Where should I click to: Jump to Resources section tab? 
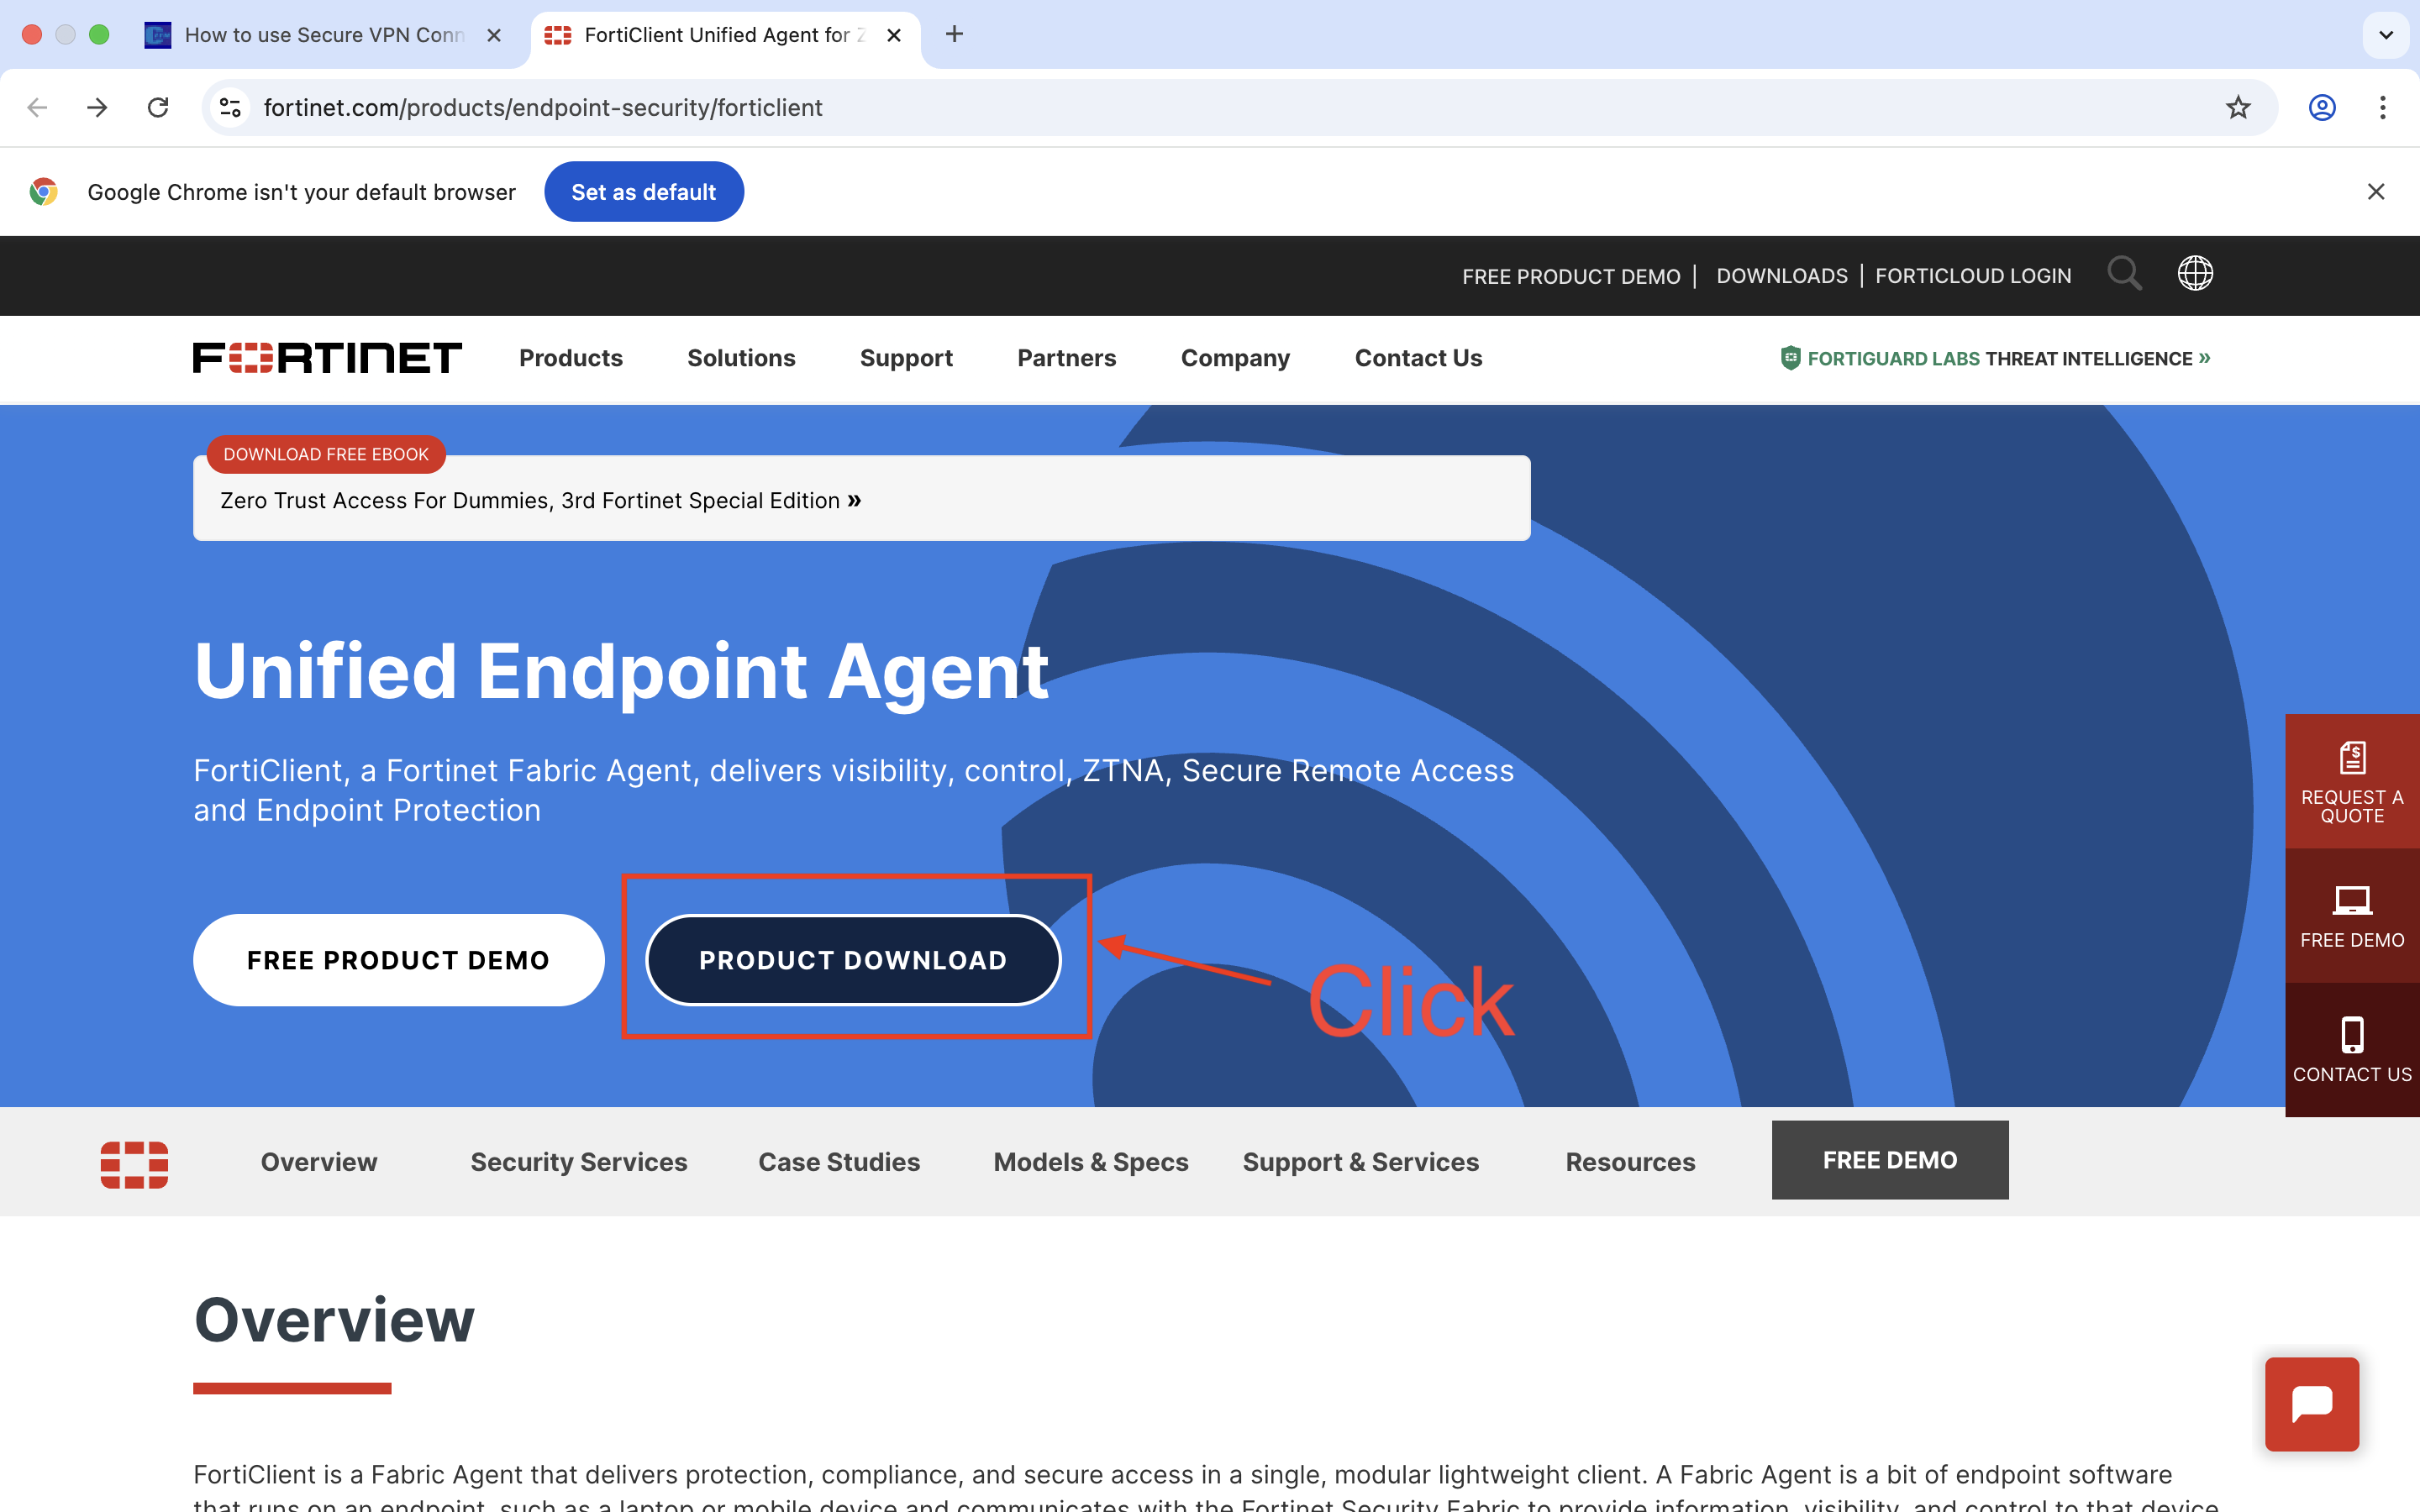tap(1630, 1162)
